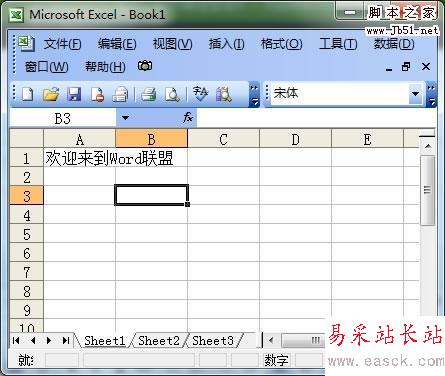Open the 格式(O) menu
The width and height of the screenshot is (445, 376).
coord(281,44)
